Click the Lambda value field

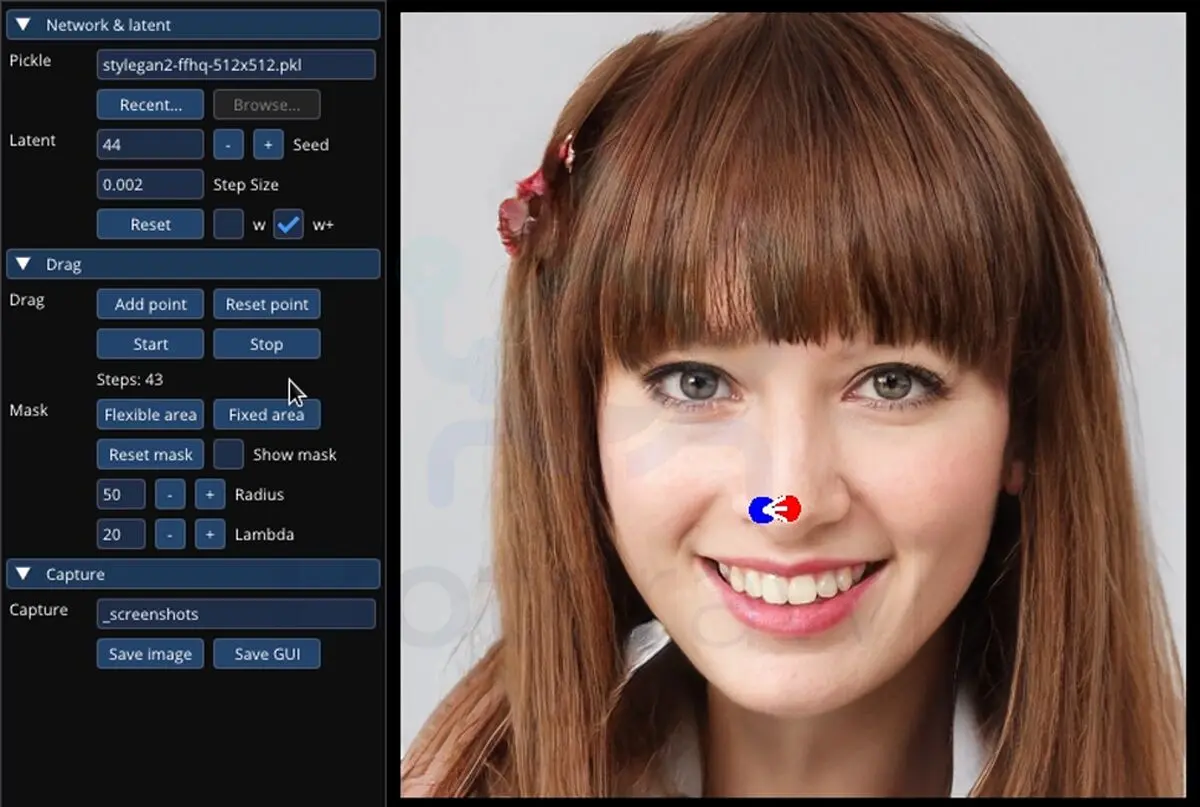(x=121, y=534)
